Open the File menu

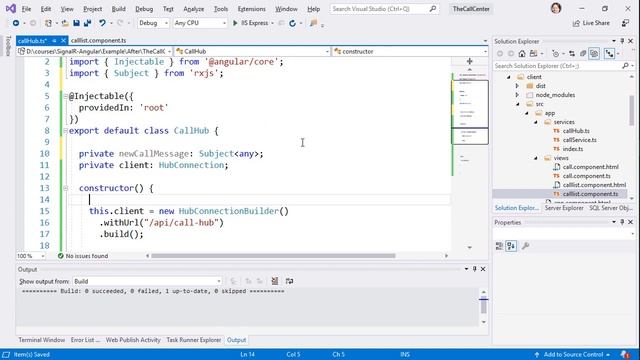point(26,9)
